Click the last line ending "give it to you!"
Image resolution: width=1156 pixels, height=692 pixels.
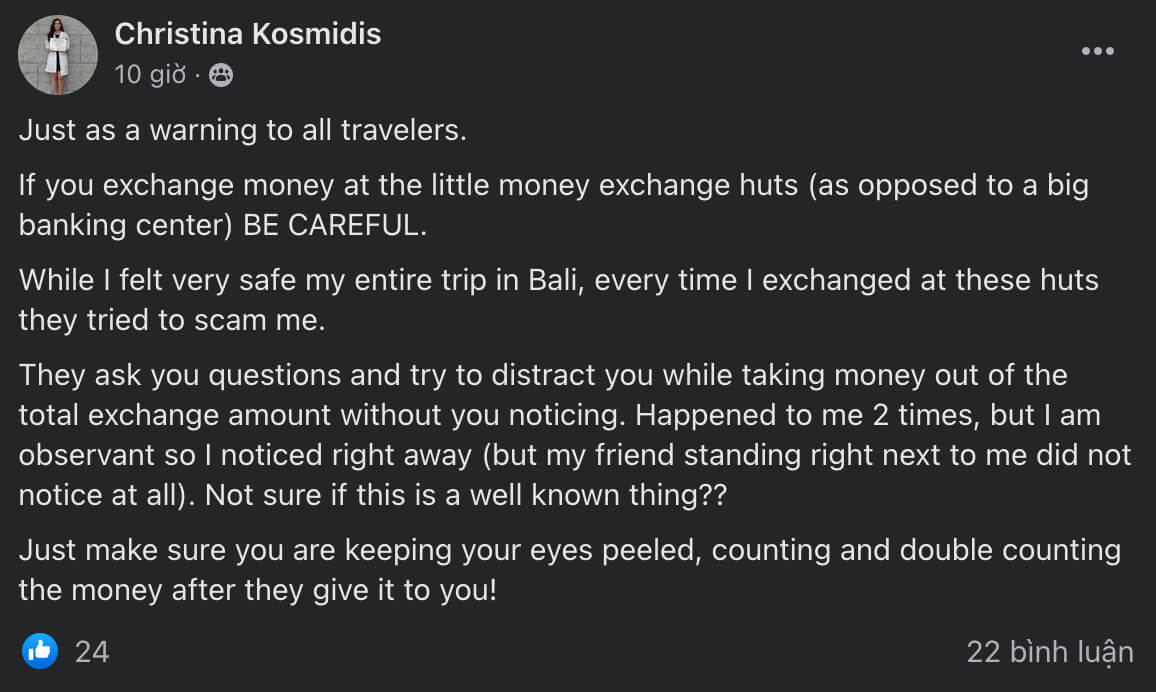[258, 589]
